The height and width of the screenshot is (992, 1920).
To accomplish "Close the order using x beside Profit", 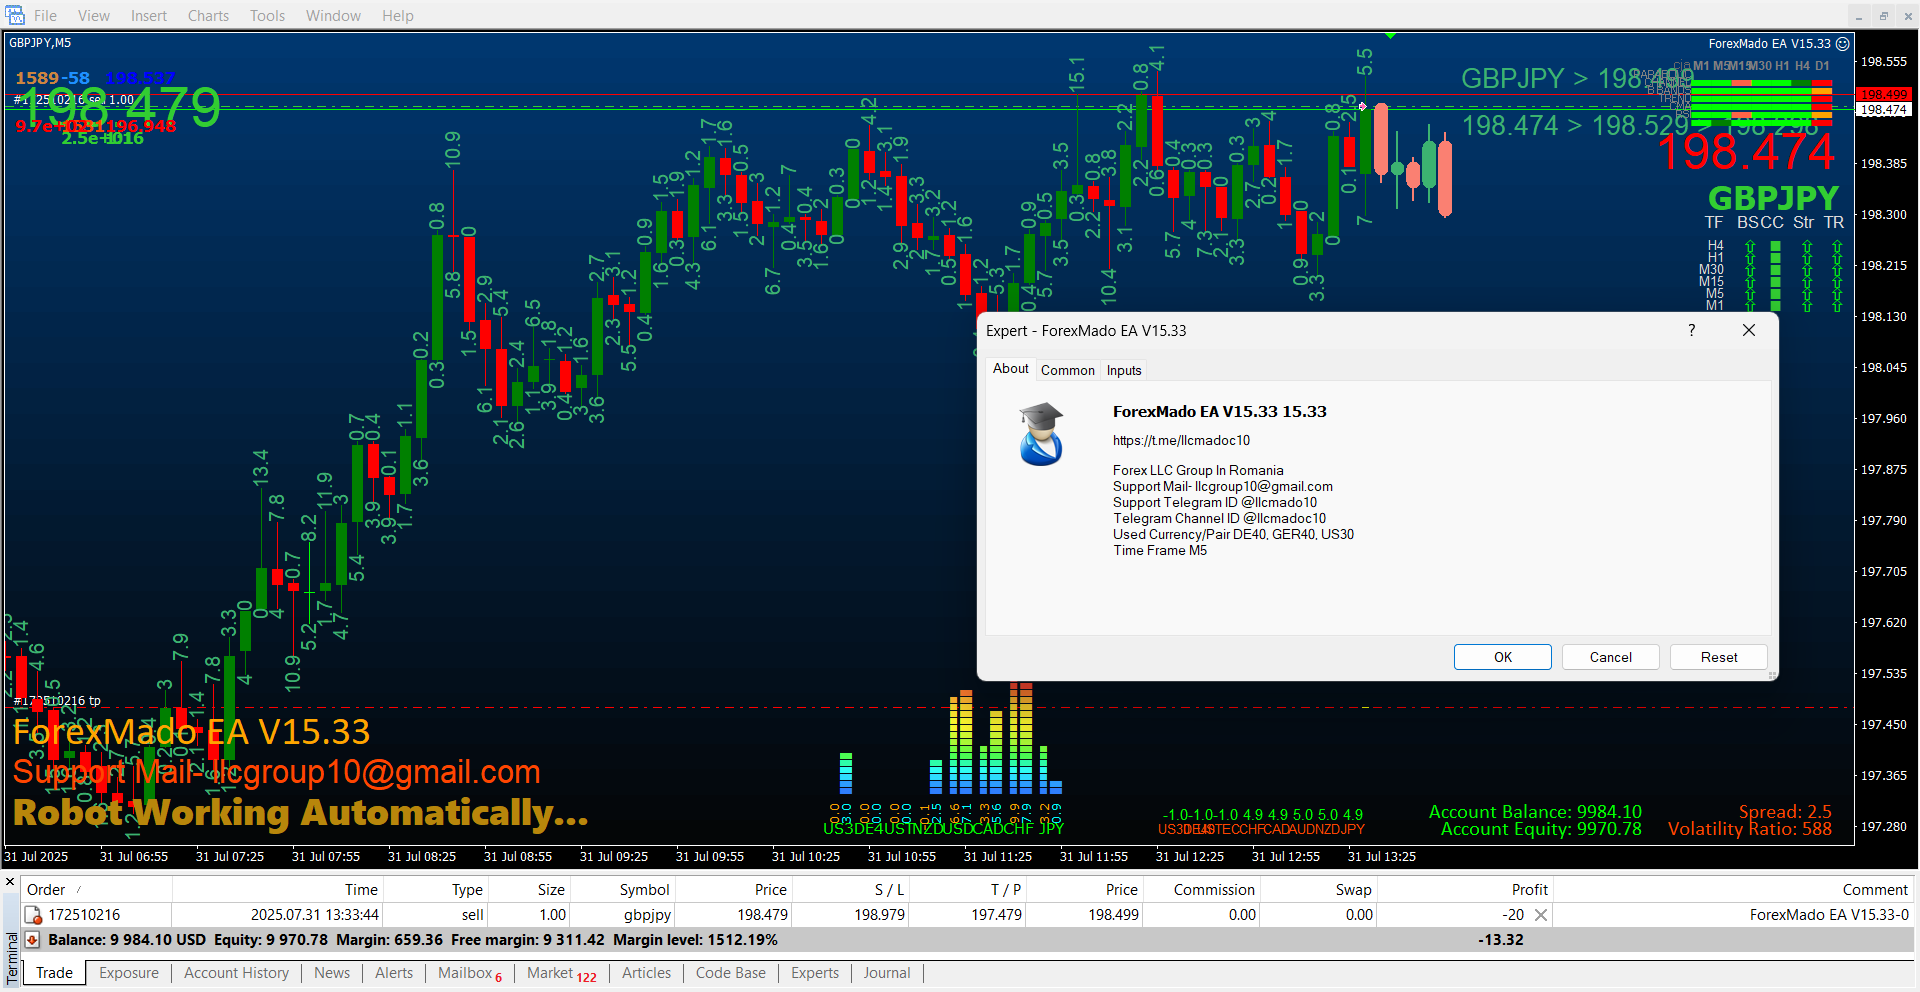I will (1541, 915).
